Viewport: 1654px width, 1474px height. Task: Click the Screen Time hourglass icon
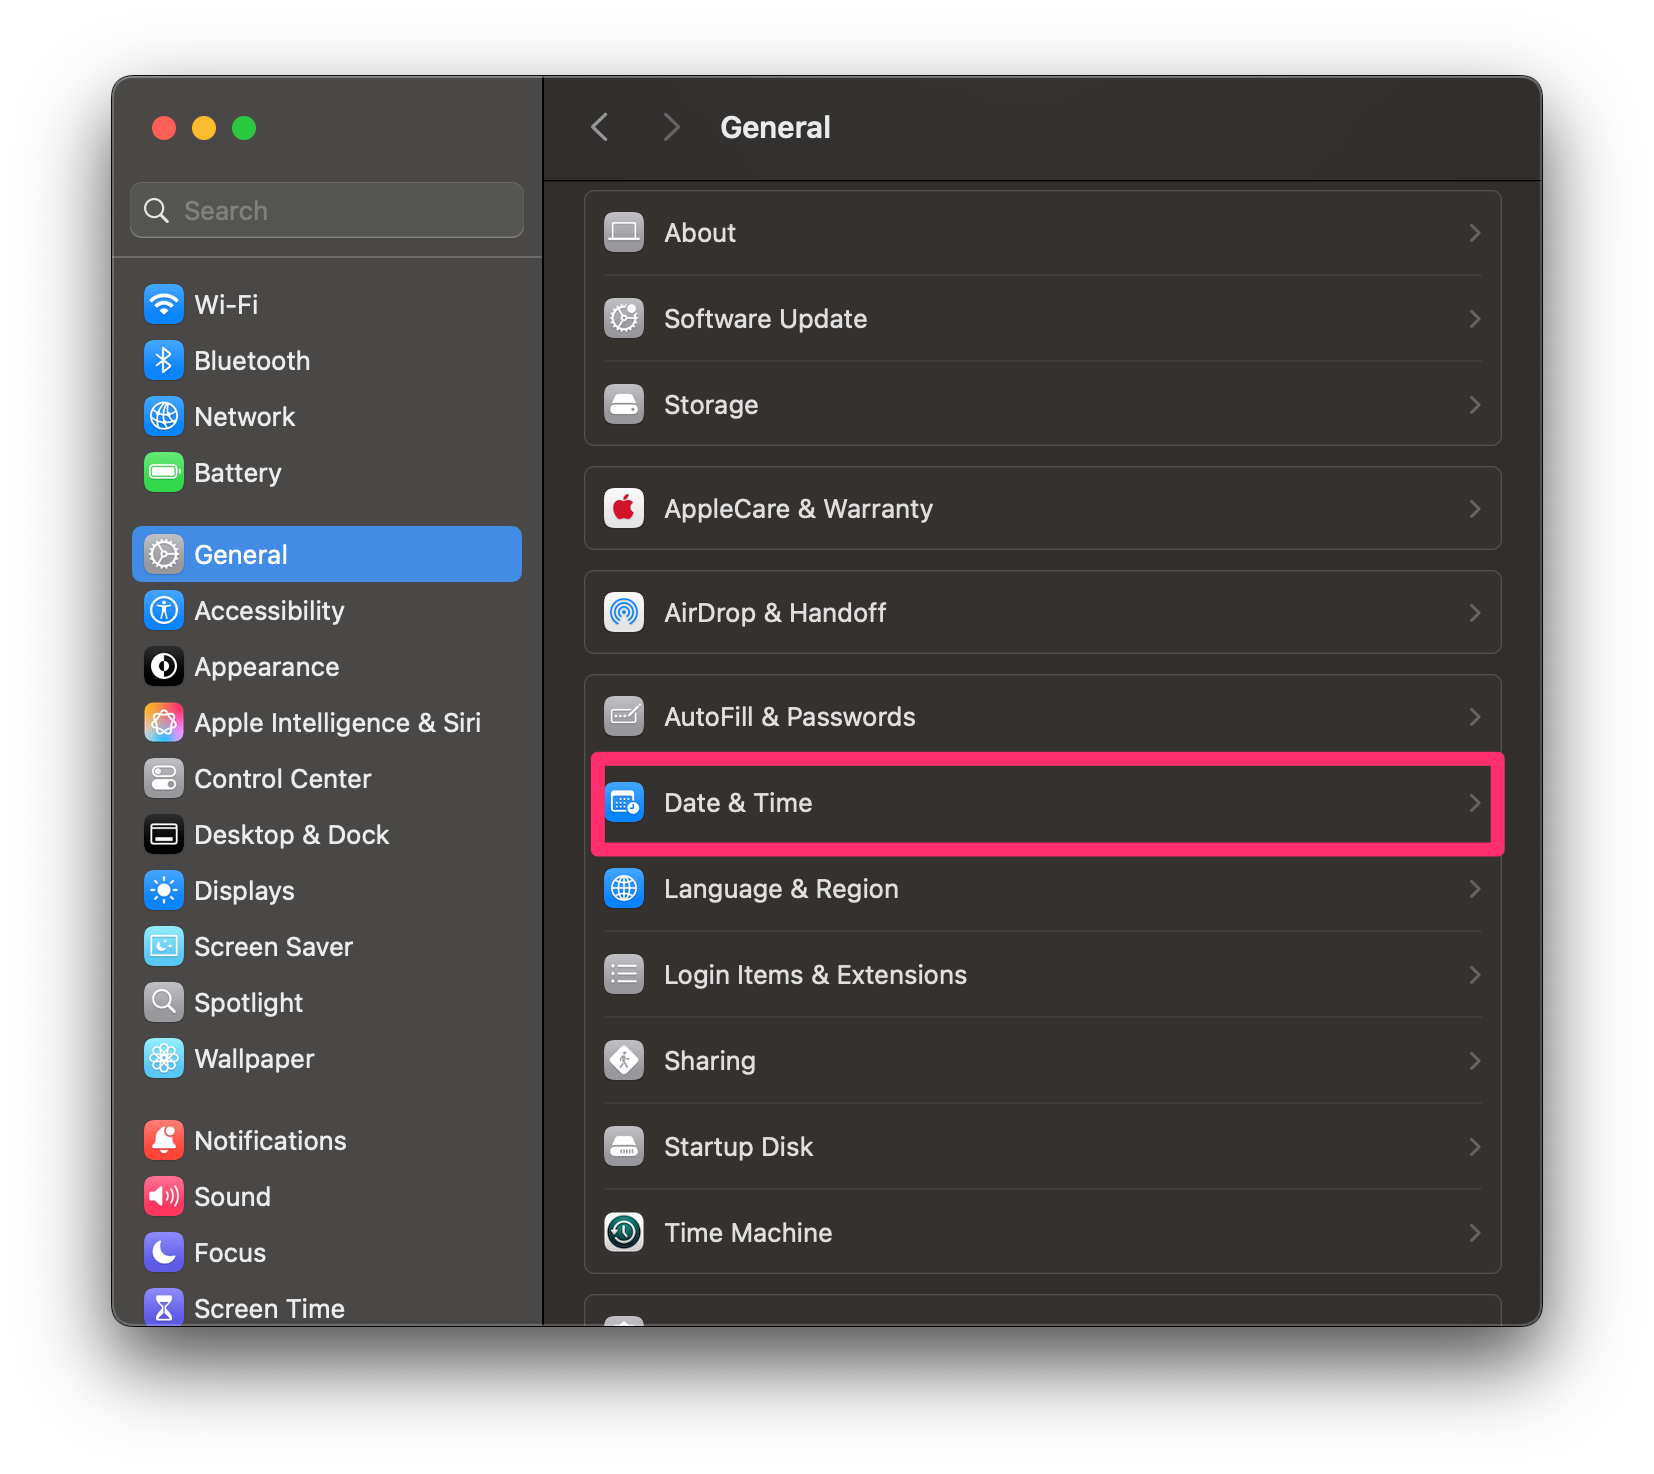pyautogui.click(x=164, y=1306)
